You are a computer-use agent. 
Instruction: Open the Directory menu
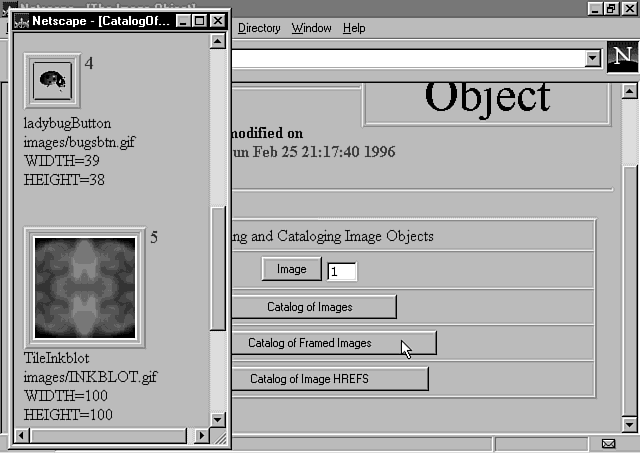259,28
